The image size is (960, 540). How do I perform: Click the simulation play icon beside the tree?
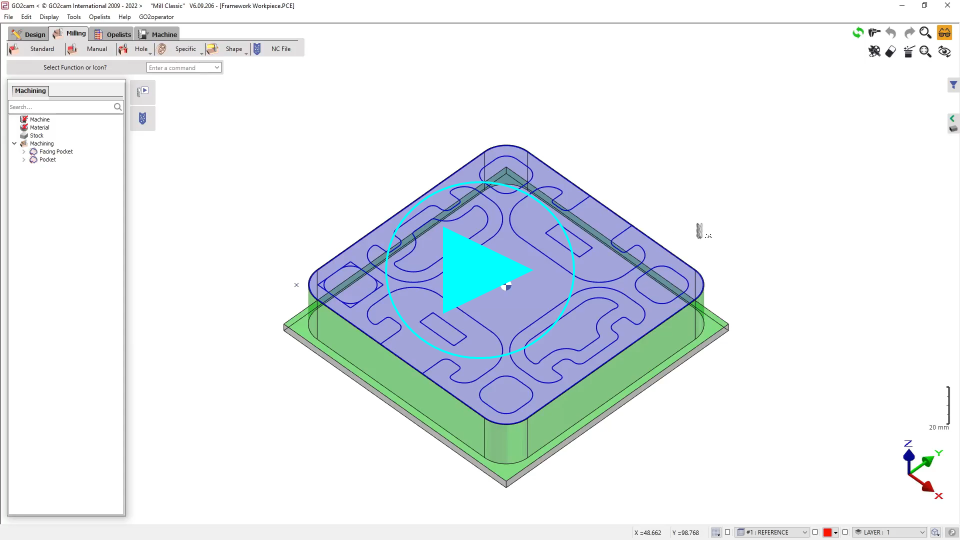[x=142, y=92]
